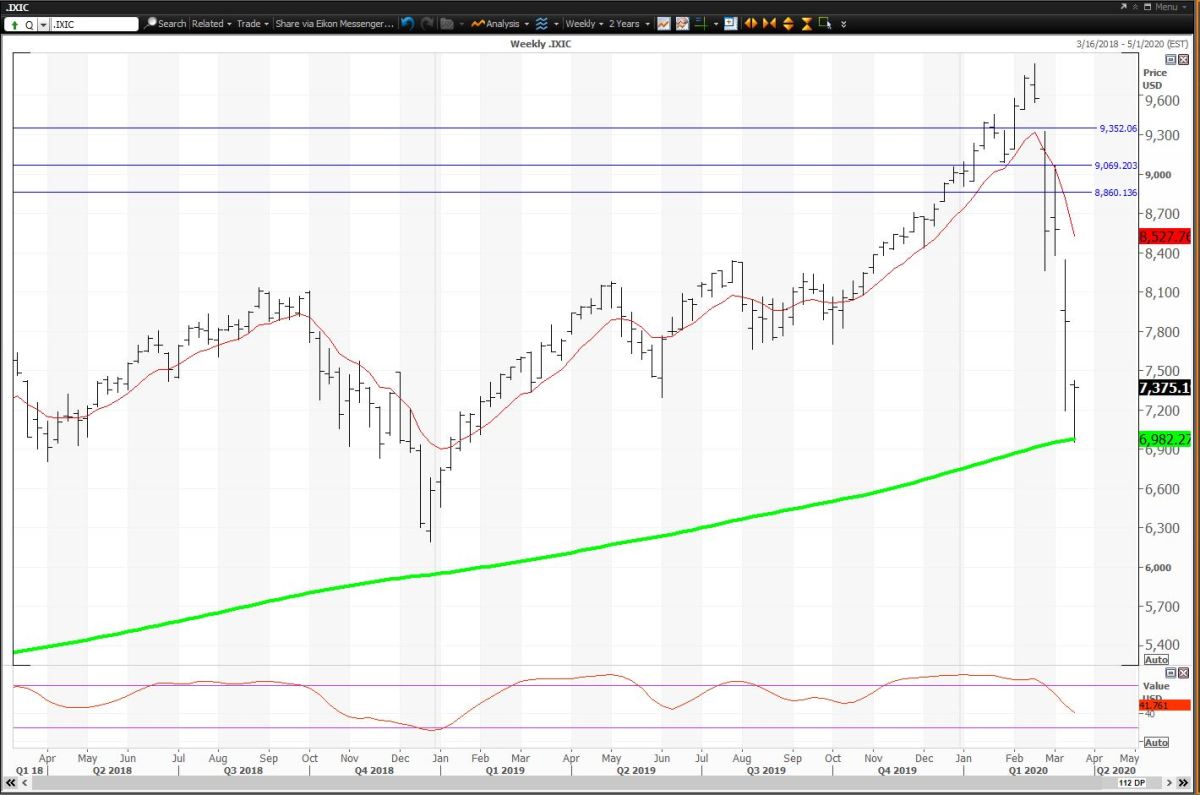Click the blue wave lines icon
Image resolution: width=1200 pixels, height=795 pixels.
pos(541,23)
